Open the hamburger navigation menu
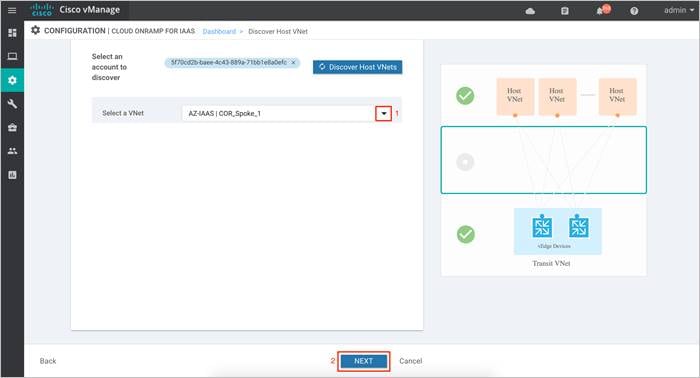This screenshot has height=378, width=700. [x=12, y=10]
